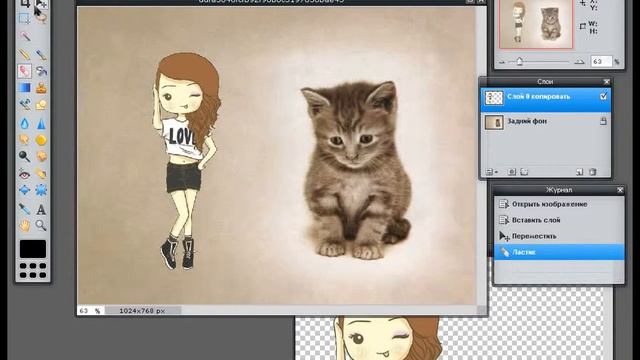Click the Задний фон layer thumbnail

click(x=494, y=122)
